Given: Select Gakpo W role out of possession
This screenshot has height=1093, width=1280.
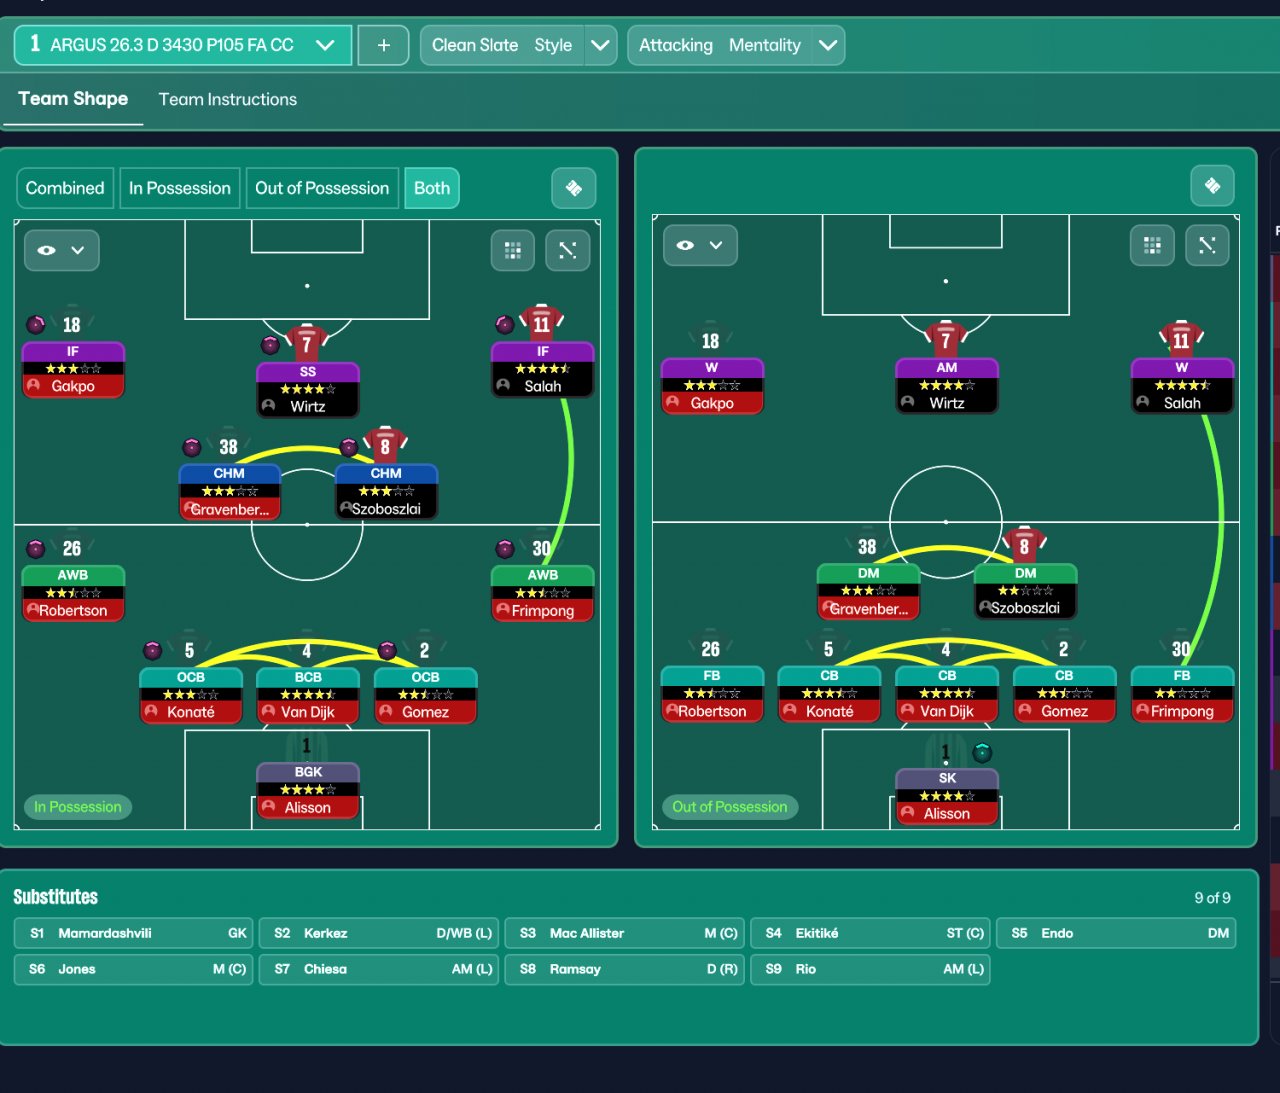Looking at the screenshot, I should (x=712, y=386).
